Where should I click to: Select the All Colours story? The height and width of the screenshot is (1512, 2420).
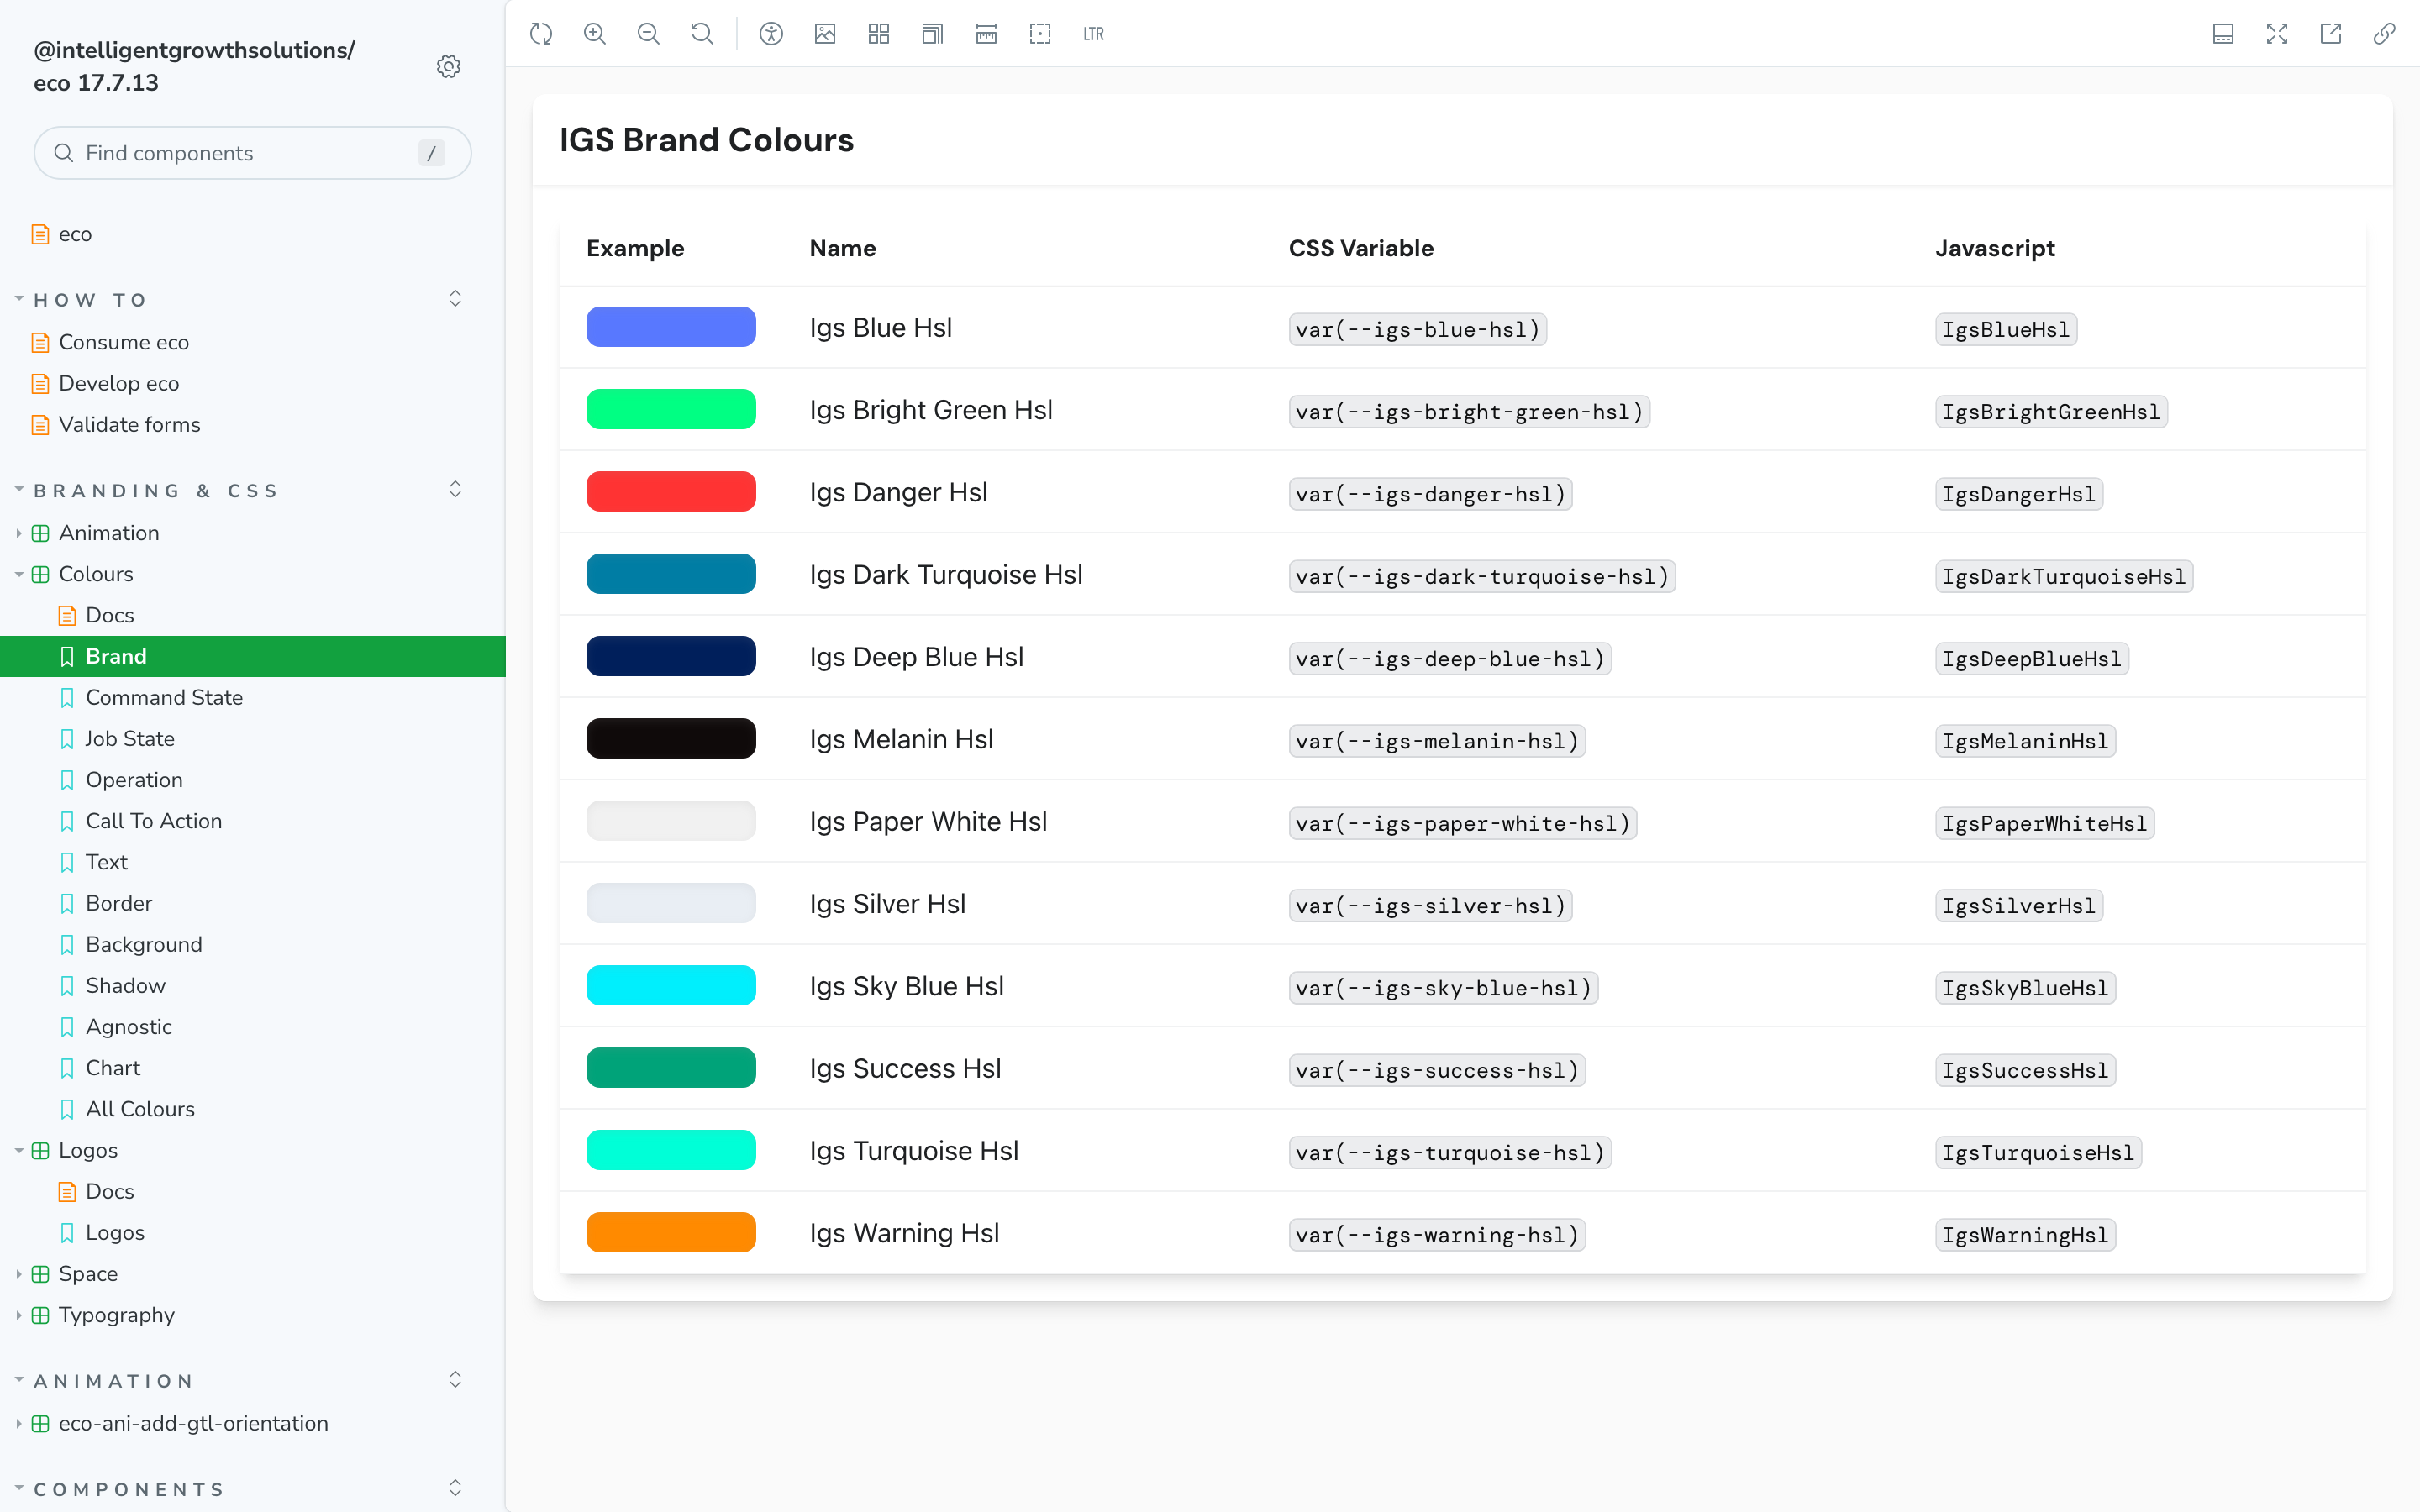coord(140,1109)
